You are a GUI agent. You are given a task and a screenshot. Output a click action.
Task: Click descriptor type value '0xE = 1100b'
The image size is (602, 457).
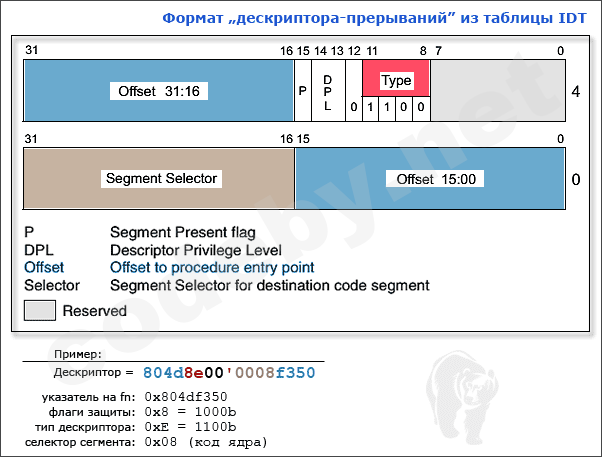point(190,427)
